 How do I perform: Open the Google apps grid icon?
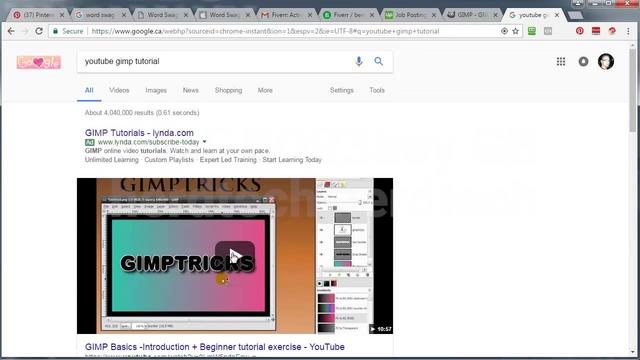click(561, 61)
